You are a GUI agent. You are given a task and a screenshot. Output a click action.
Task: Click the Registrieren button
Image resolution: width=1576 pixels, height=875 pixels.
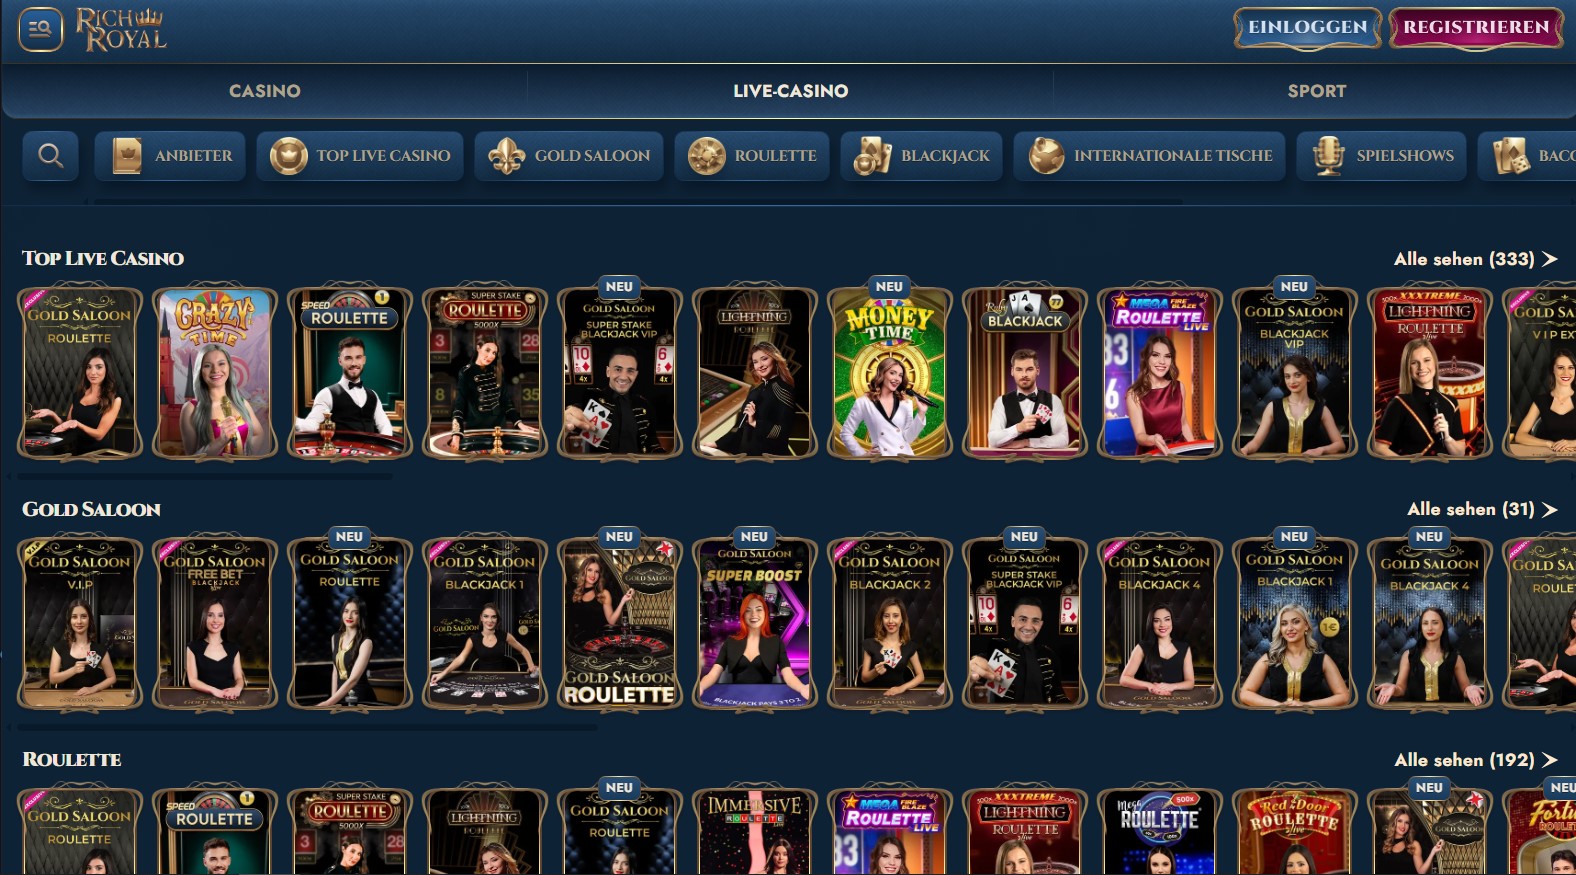tap(1476, 28)
